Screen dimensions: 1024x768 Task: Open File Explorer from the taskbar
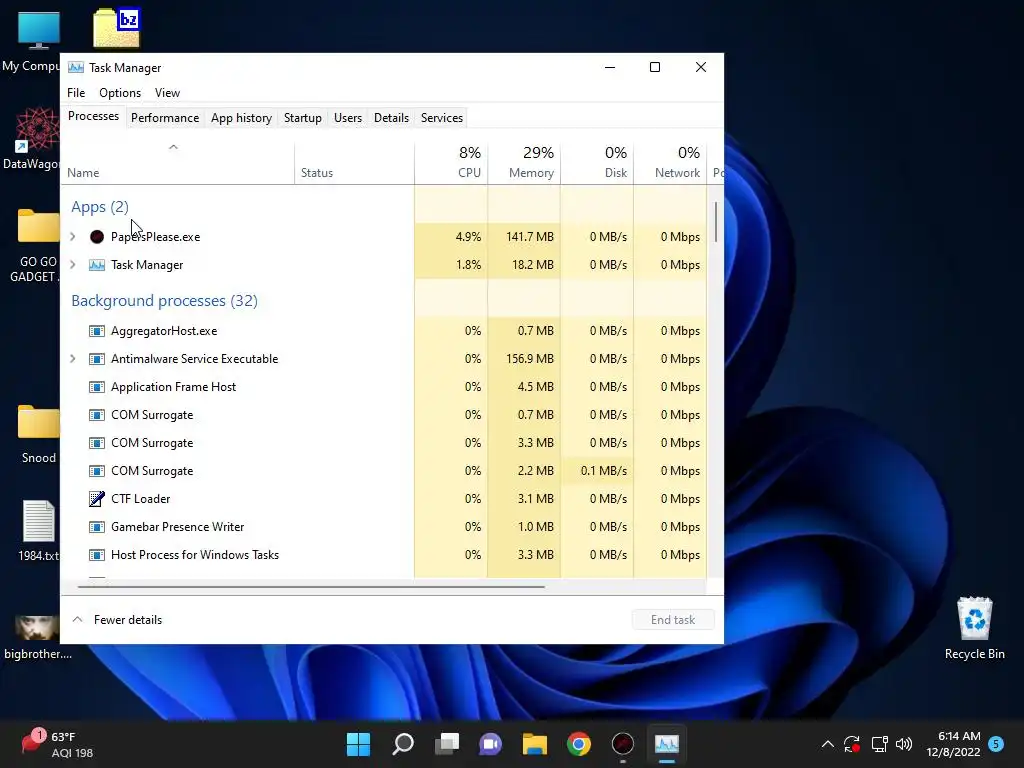[534, 744]
